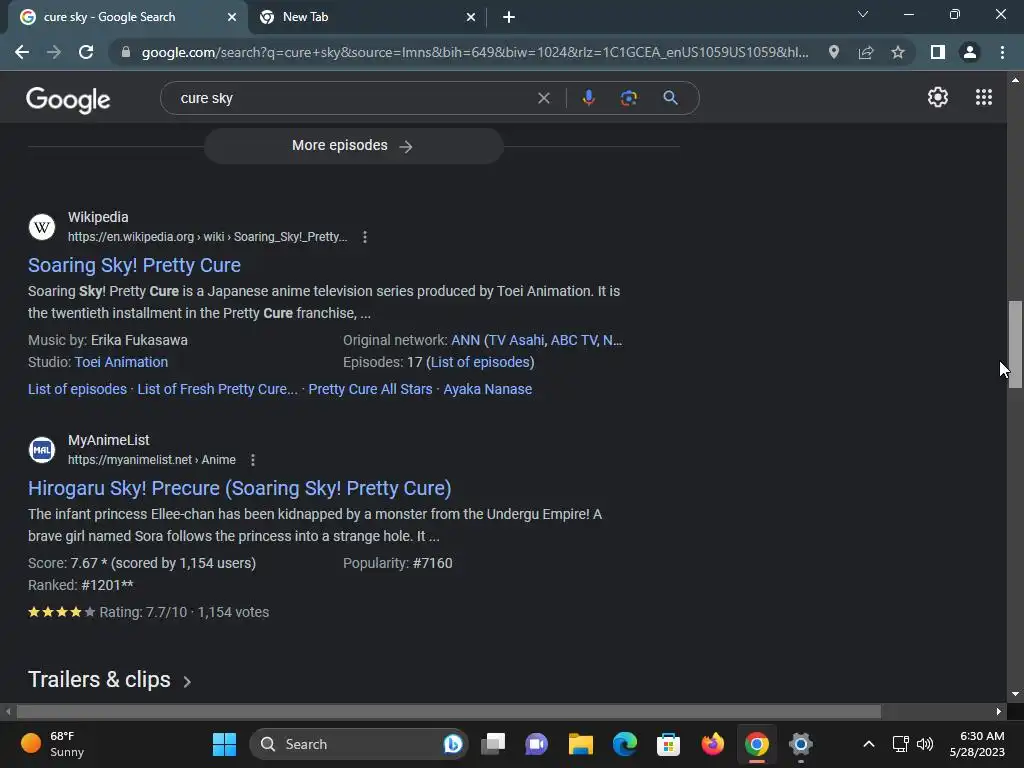Open Google quick settings gear
The image size is (1024, 768).
(938, 97)
